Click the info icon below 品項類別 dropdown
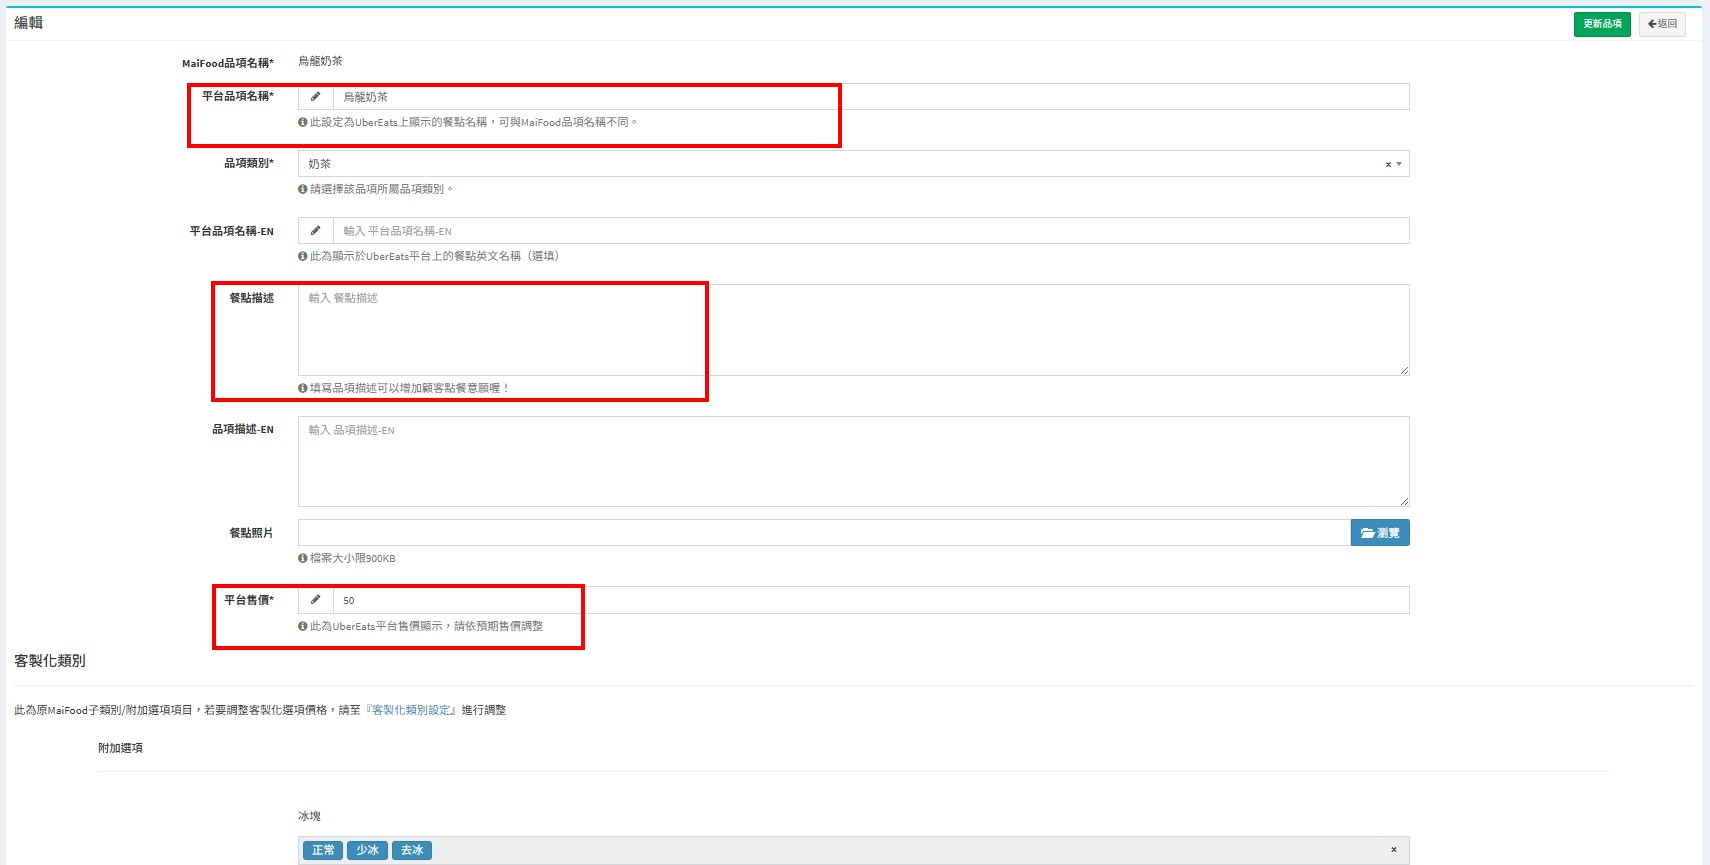1710x865 pixels. (303, 189)
